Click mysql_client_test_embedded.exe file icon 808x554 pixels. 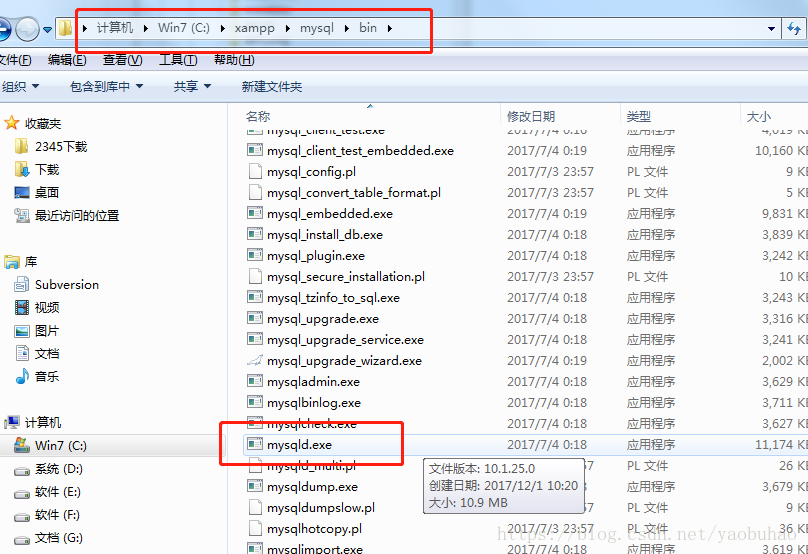[x=255, y=150]
